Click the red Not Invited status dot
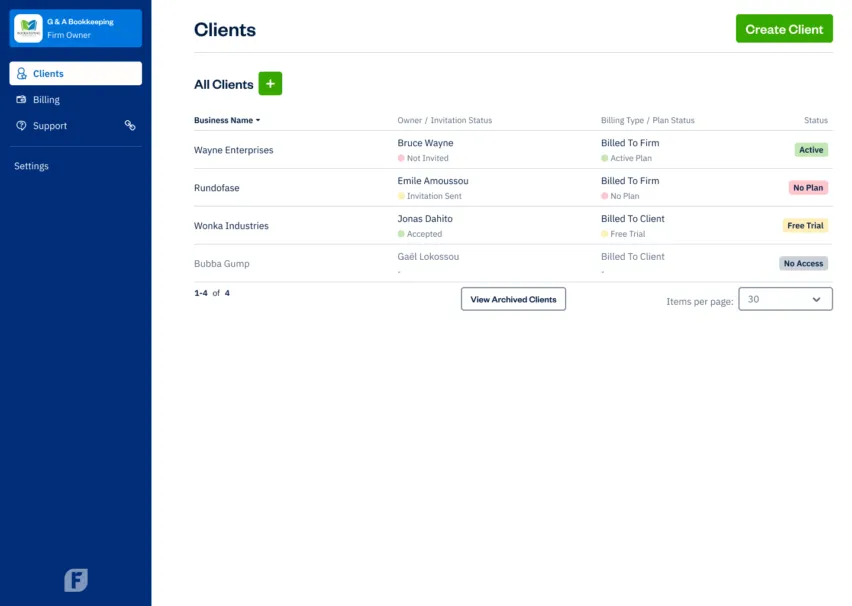 pos(401,158)
